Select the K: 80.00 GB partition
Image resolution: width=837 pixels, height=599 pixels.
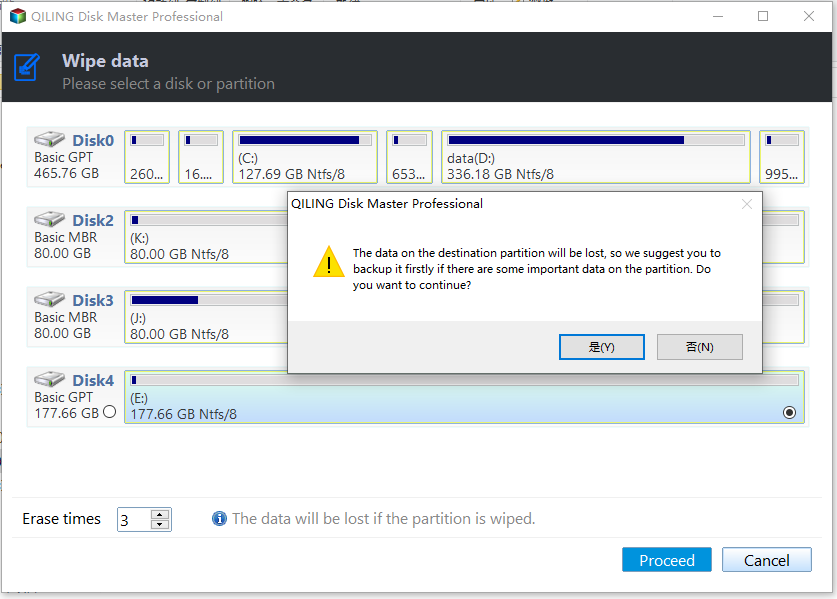[x=206, y=237]
